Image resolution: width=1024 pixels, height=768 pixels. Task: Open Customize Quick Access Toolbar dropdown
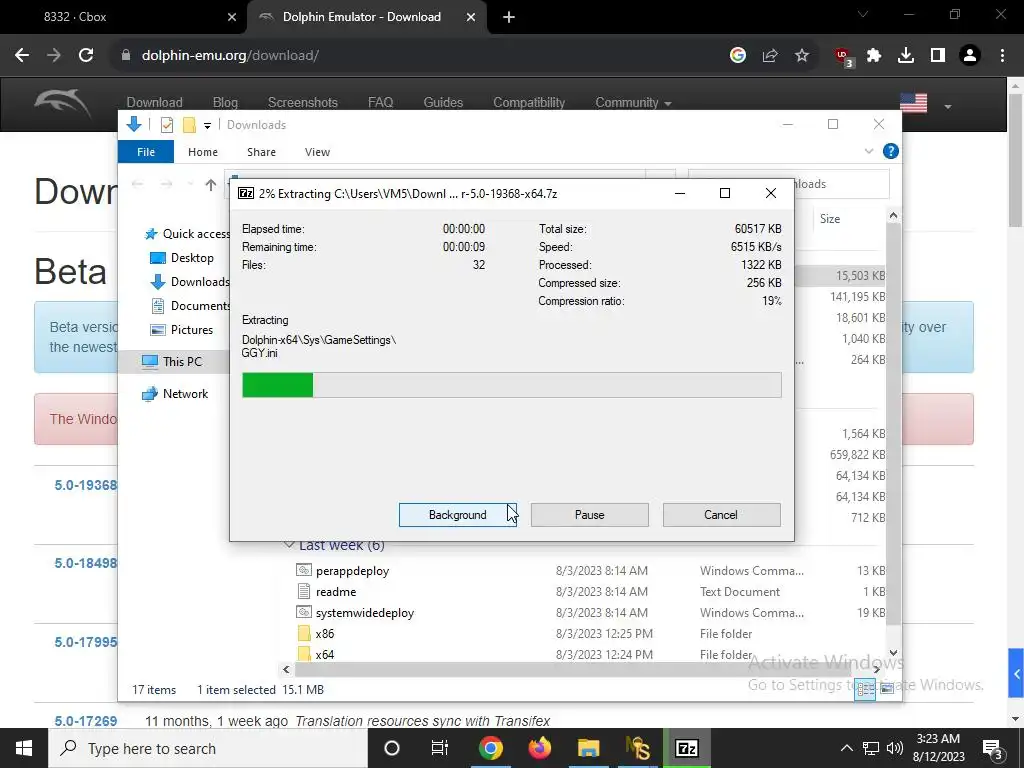pyautogui.click(x=207, y=125)
